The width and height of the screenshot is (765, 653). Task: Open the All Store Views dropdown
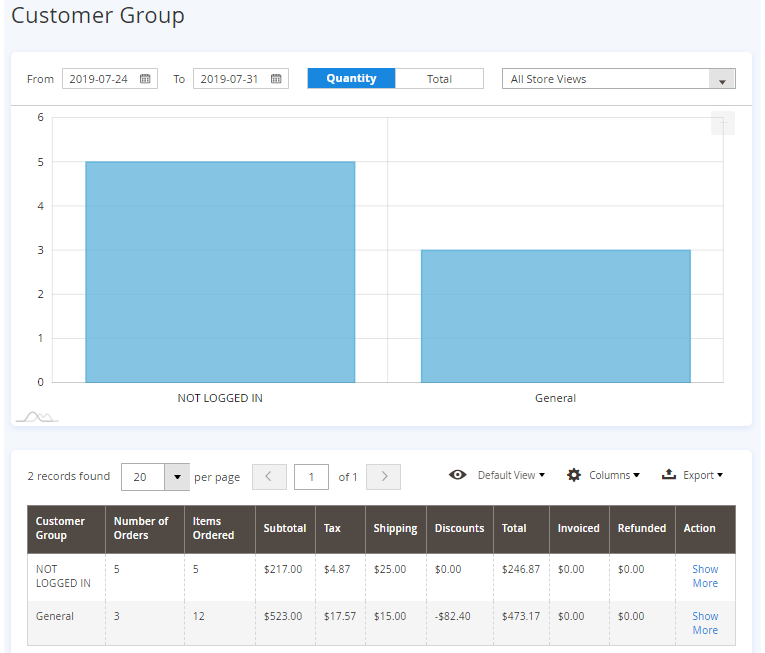(x=618, y=79)
